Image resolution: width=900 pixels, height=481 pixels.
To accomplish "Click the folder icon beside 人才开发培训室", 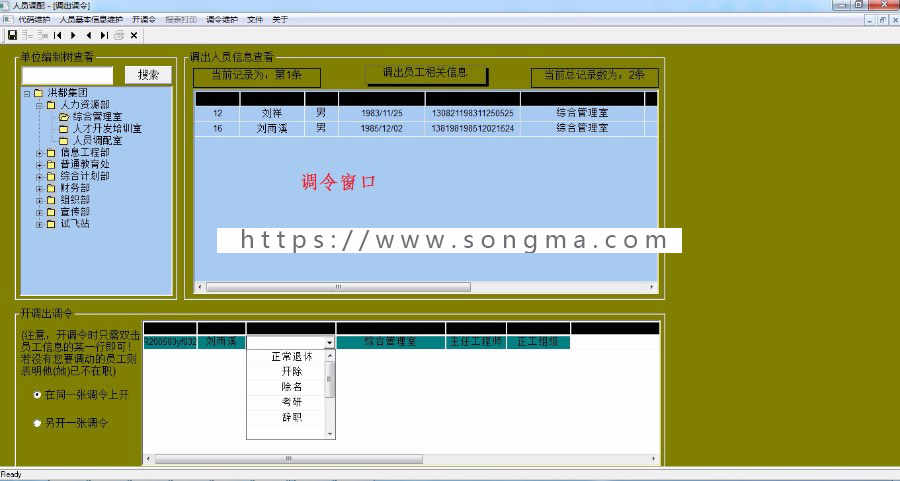I will (x=64, y=129).
